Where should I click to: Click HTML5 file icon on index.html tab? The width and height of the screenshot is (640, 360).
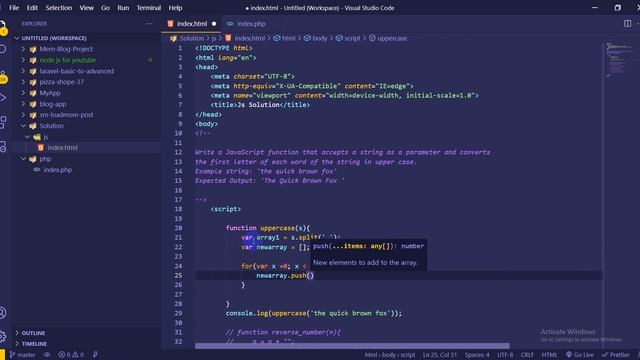pos(171,24)
